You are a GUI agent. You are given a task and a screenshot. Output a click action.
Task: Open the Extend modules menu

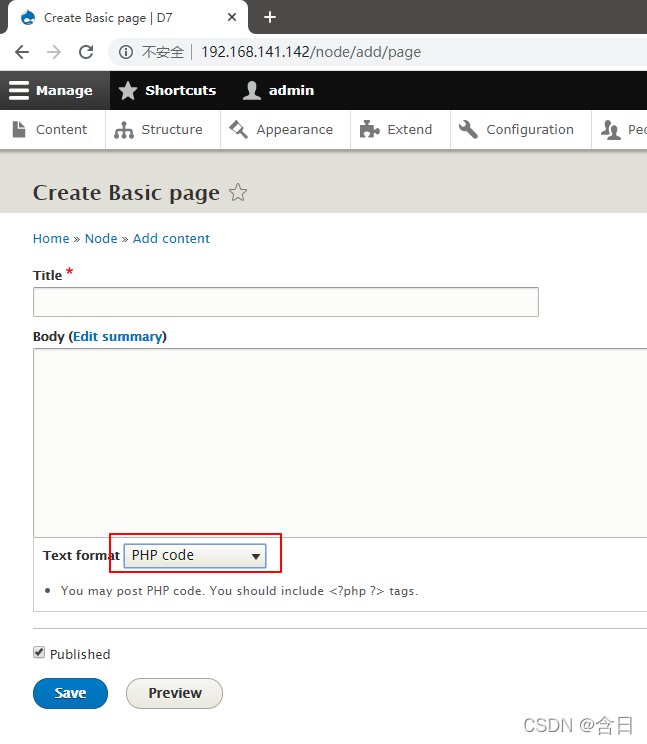(396, 130)
